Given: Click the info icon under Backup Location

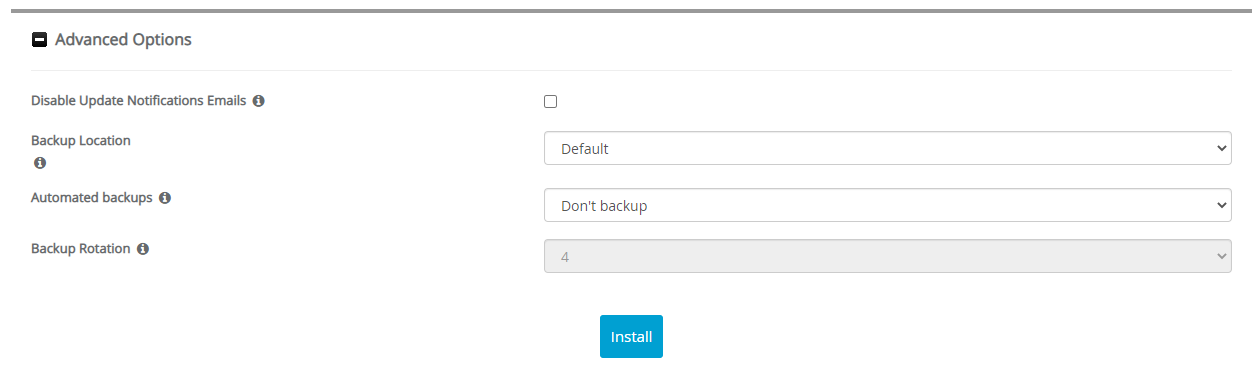Looking at the screenshot, I should [40, 162].
